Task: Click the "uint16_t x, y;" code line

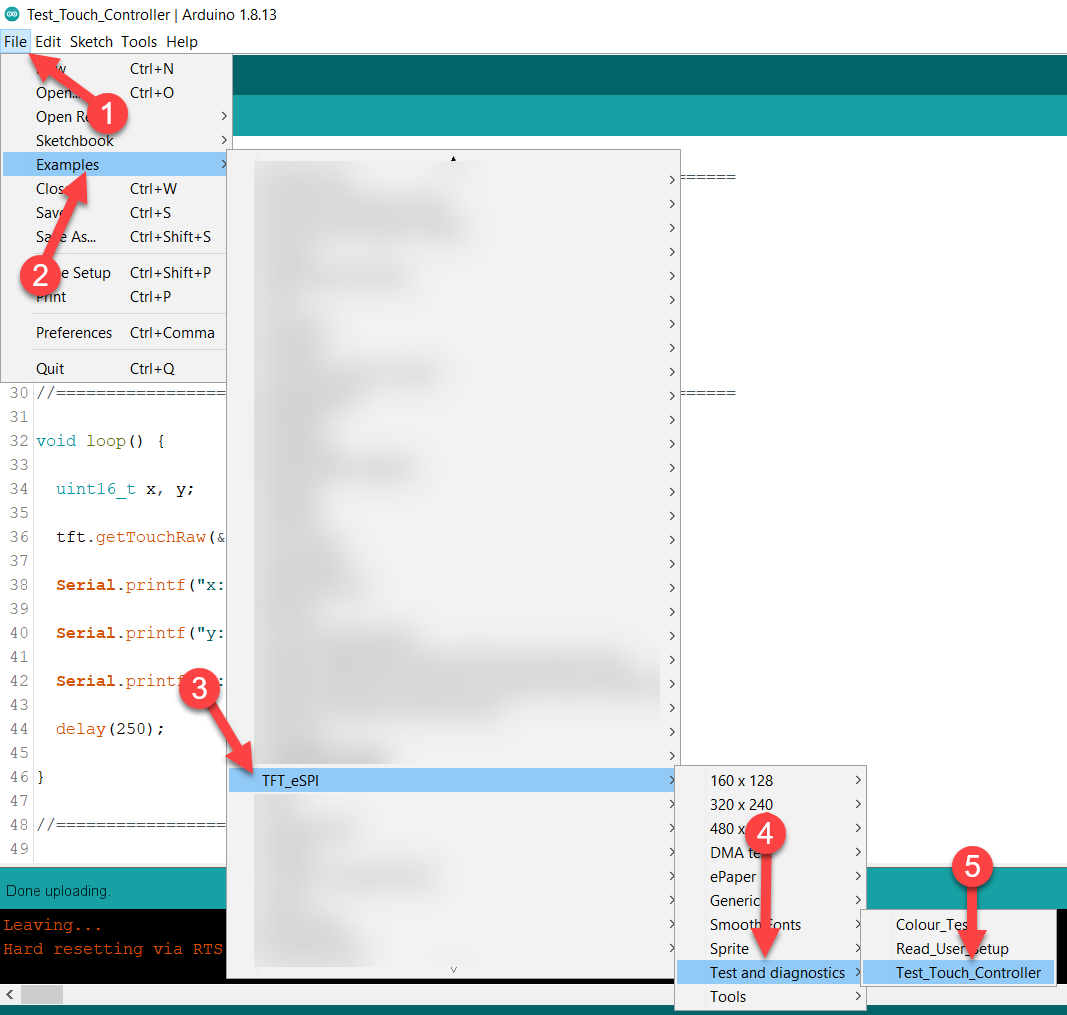Action: pyautogui.click(x=125, y=489)
